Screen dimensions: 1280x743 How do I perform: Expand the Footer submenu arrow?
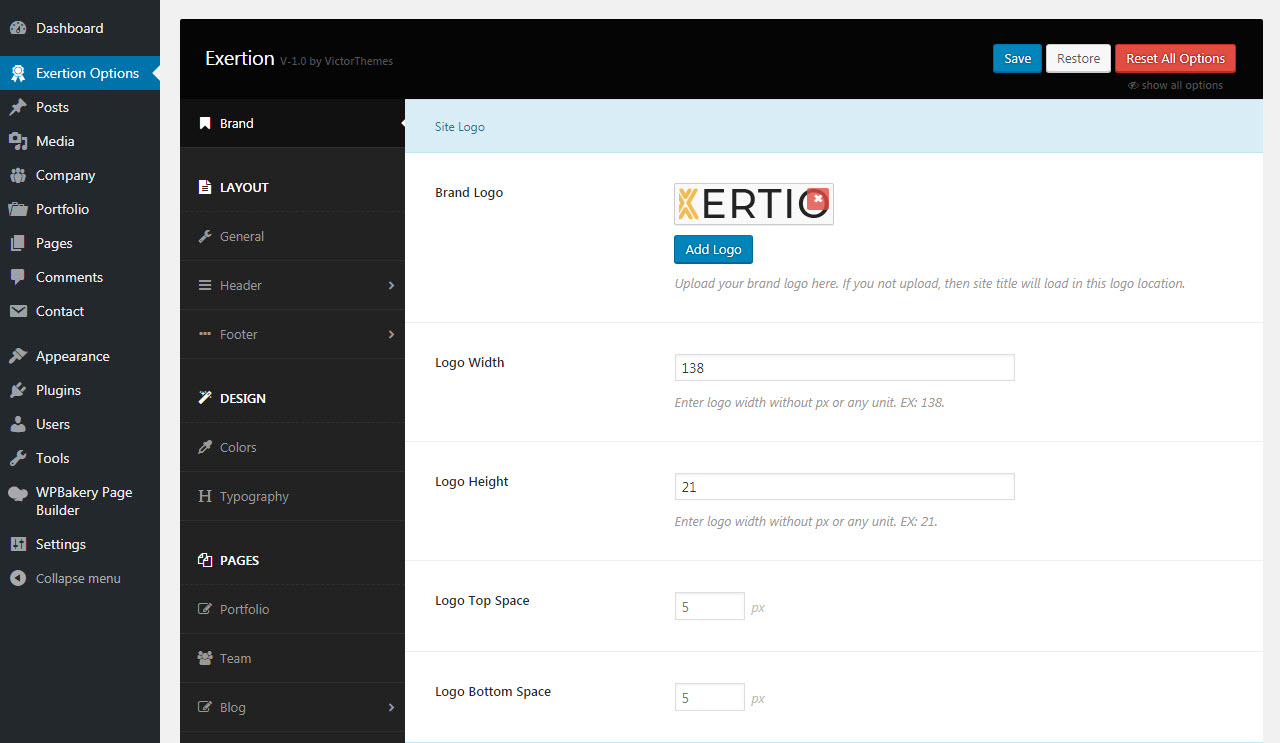[x=391, y=334]
